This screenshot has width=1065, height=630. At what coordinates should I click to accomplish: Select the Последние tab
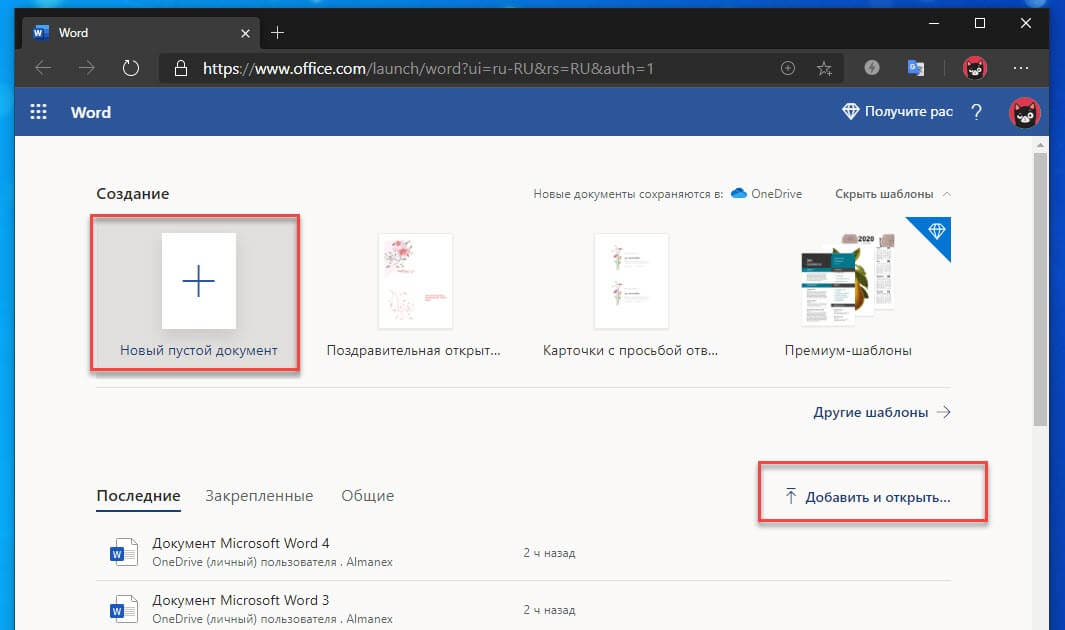click(x=138, y=496)
